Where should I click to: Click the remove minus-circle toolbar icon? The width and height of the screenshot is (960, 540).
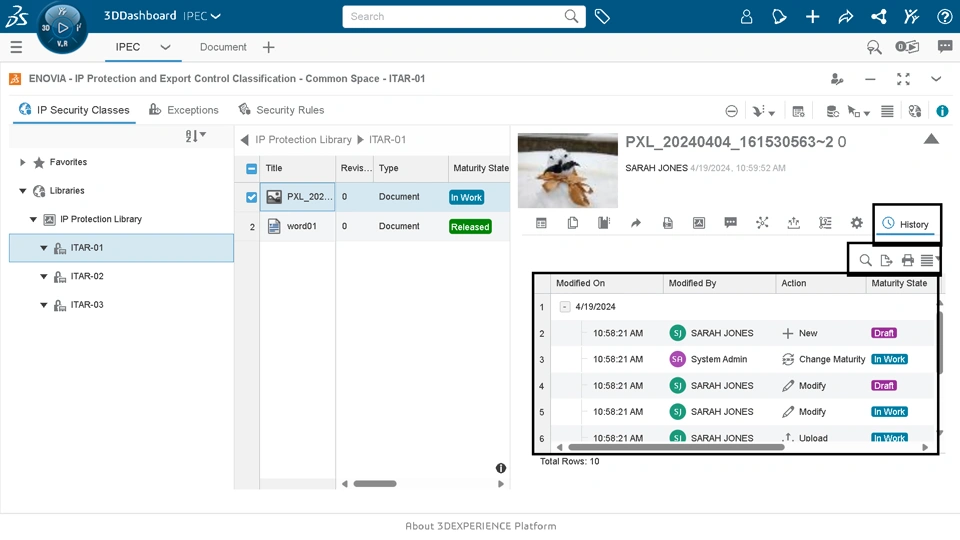[731, 111]
